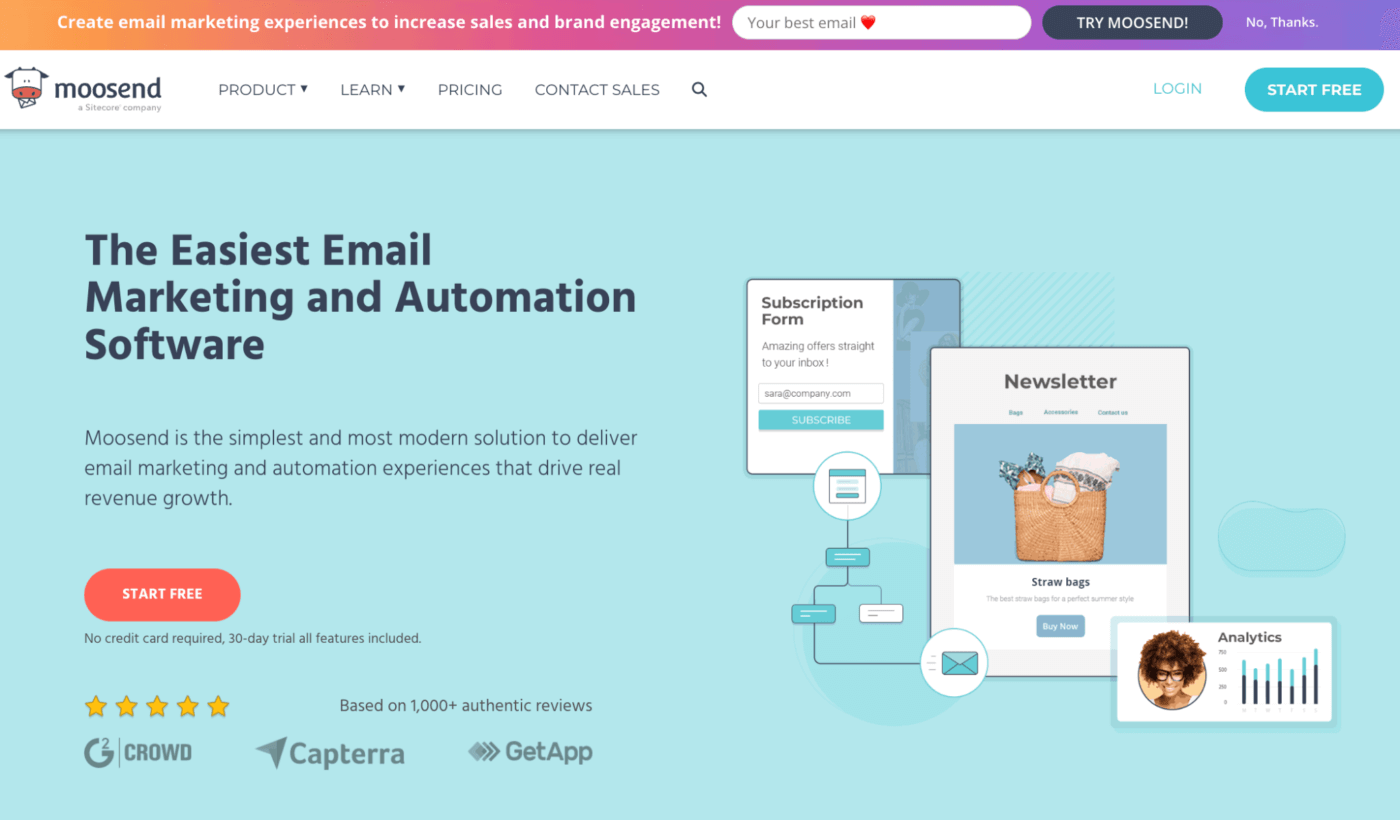Click the 'The Easiest Email Marketing' headline
Viewport: 1400px width, 820px height.
coord(360,297)
